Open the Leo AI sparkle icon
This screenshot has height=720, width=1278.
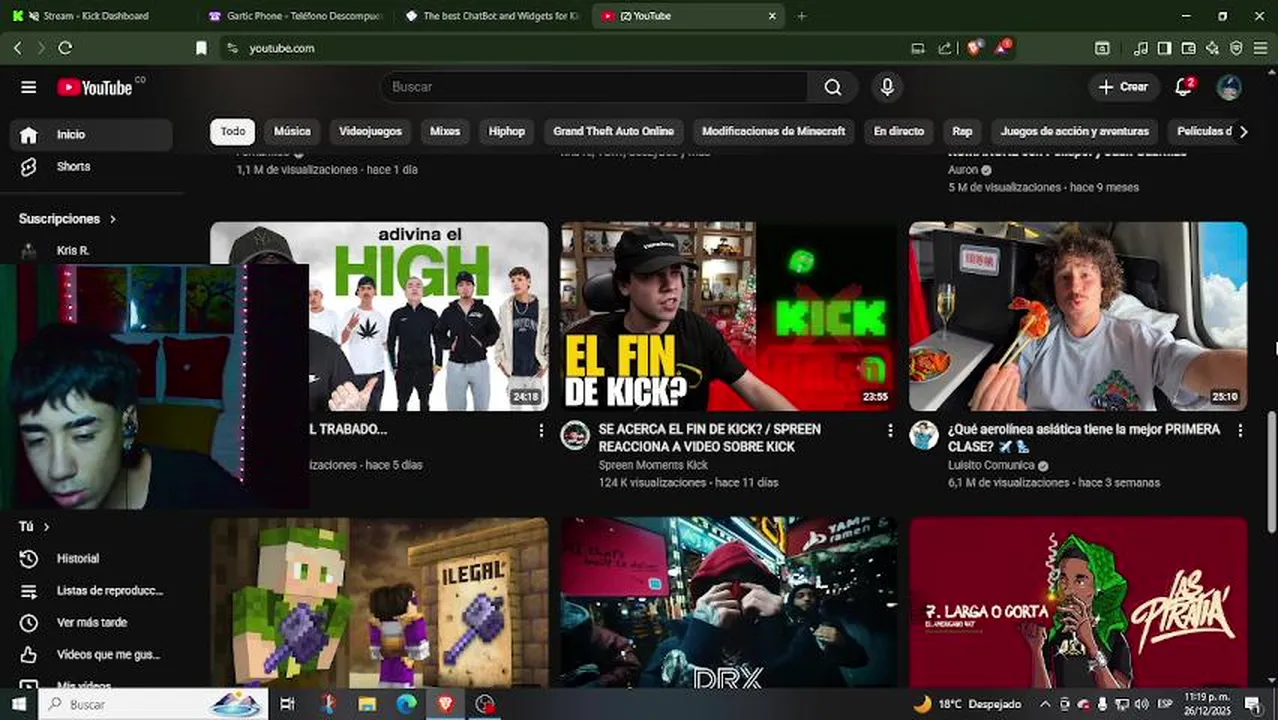pyautogui.click(x=1212, y=48)
